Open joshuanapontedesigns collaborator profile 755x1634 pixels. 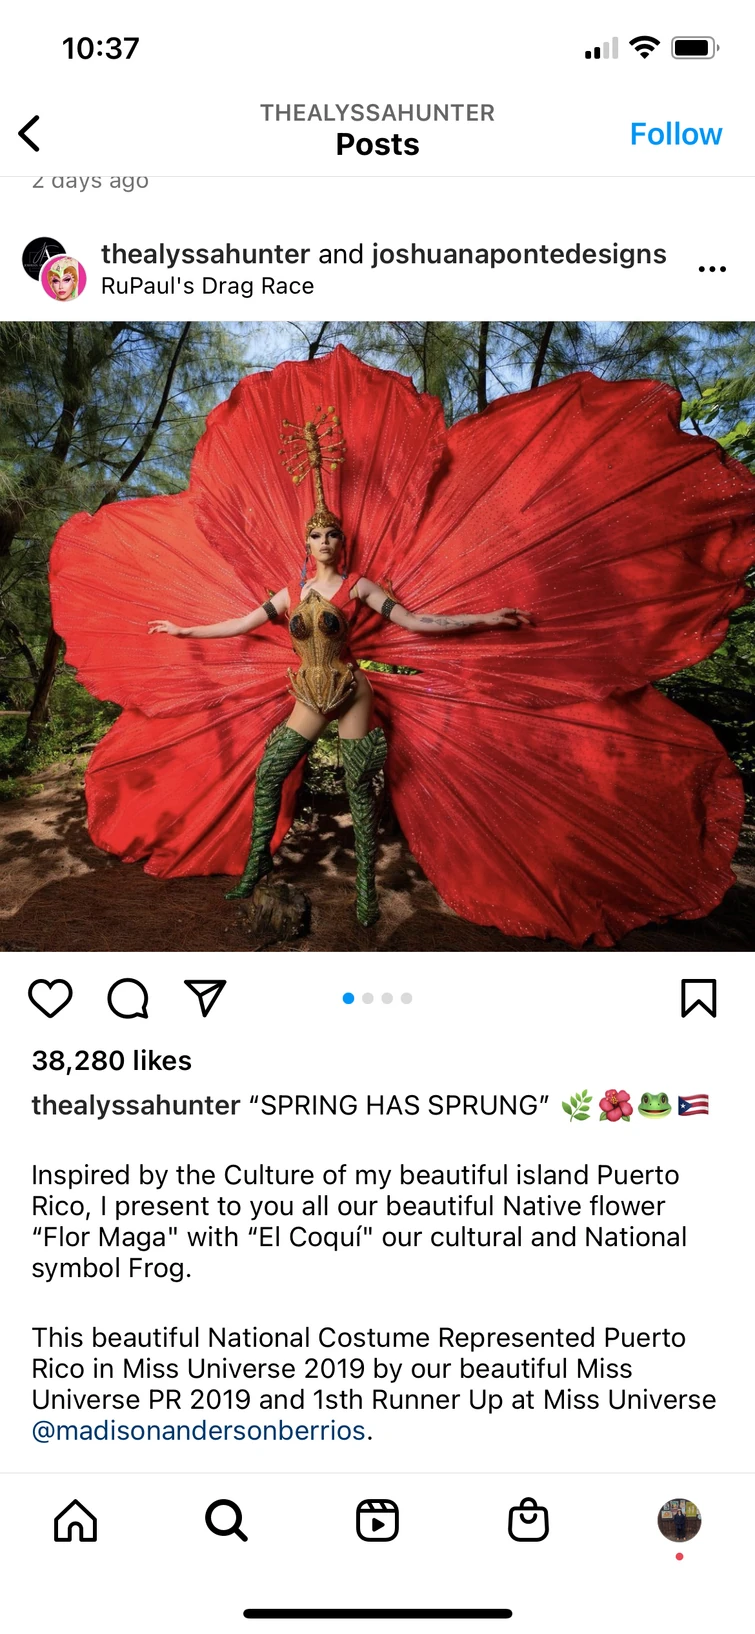pos(518,254)
